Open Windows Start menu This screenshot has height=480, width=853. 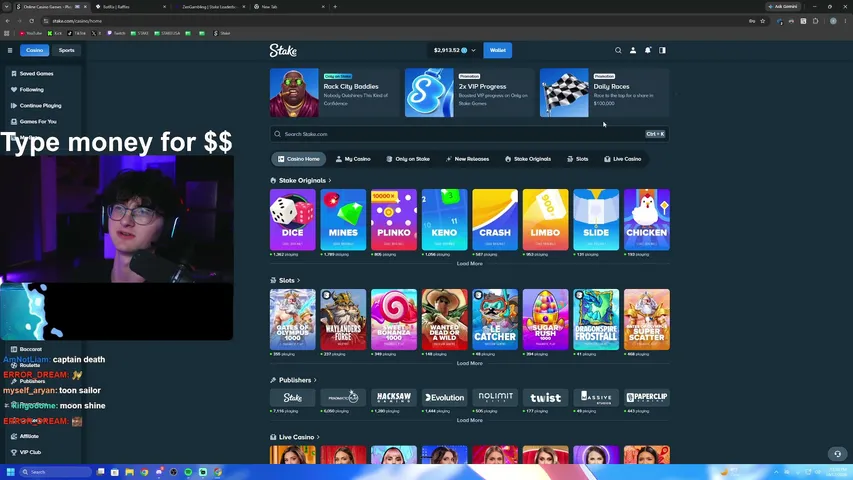click(x=10, y=472)
